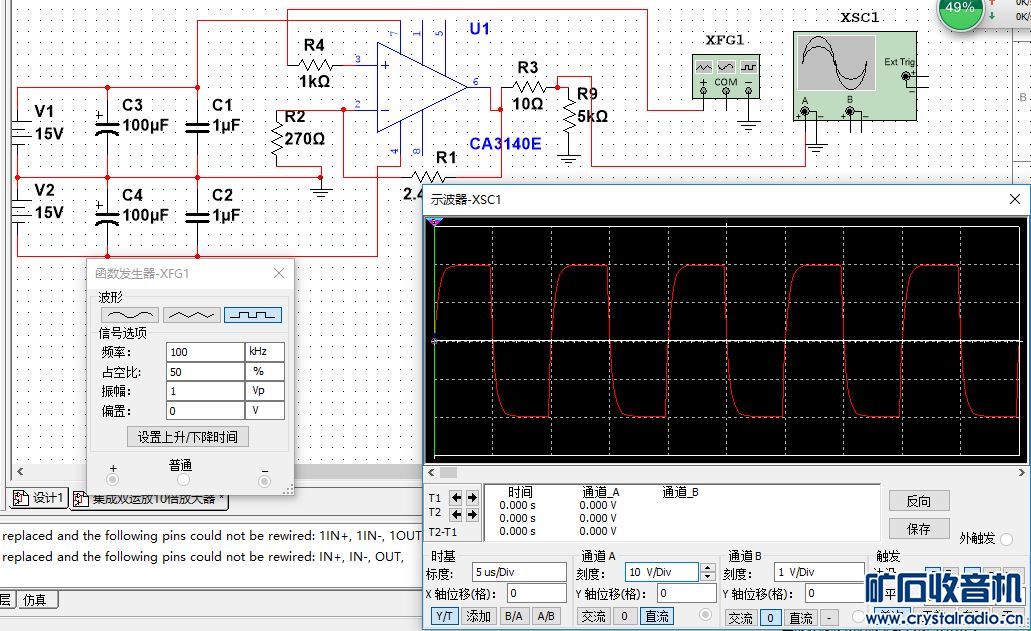Increase channel A scale with stepper
This screenshot has width=1031, height=631.
(708, 568)
